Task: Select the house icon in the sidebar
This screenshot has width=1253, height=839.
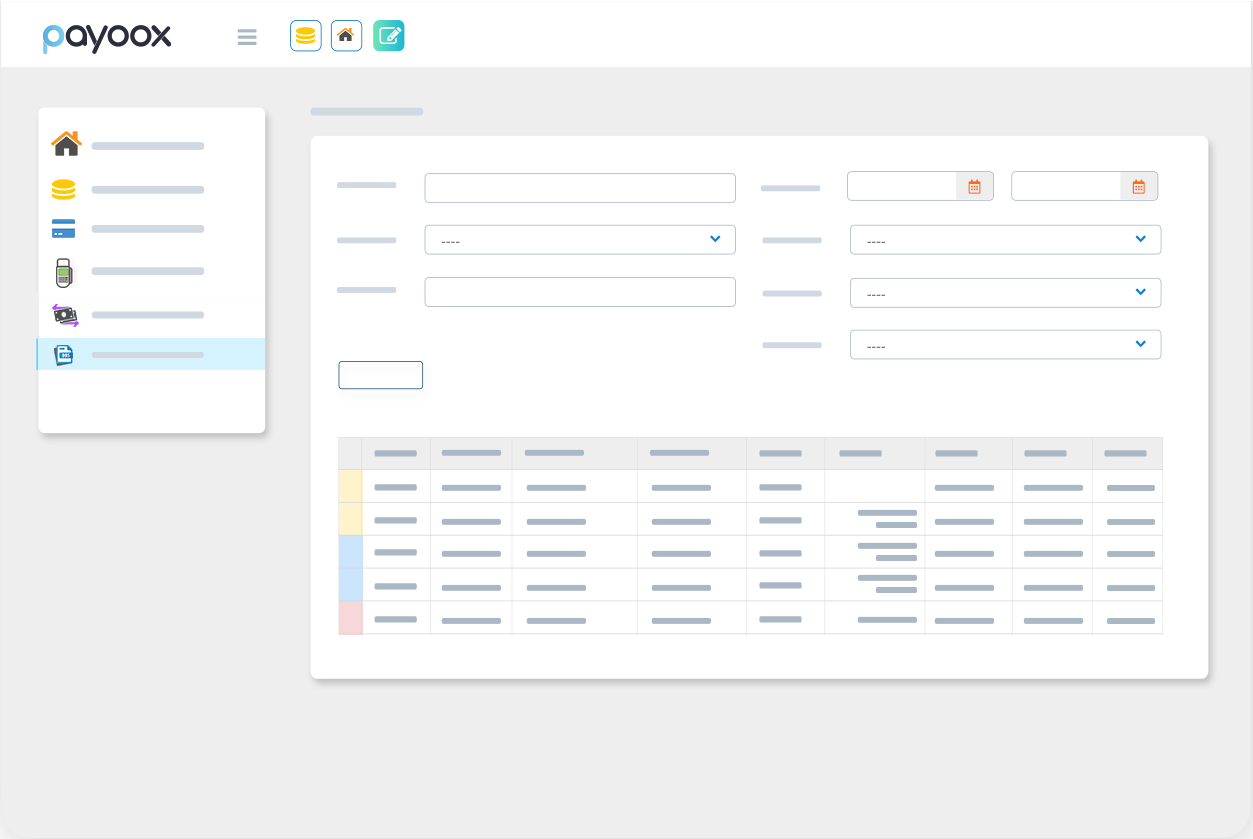Action: point(66,143)
